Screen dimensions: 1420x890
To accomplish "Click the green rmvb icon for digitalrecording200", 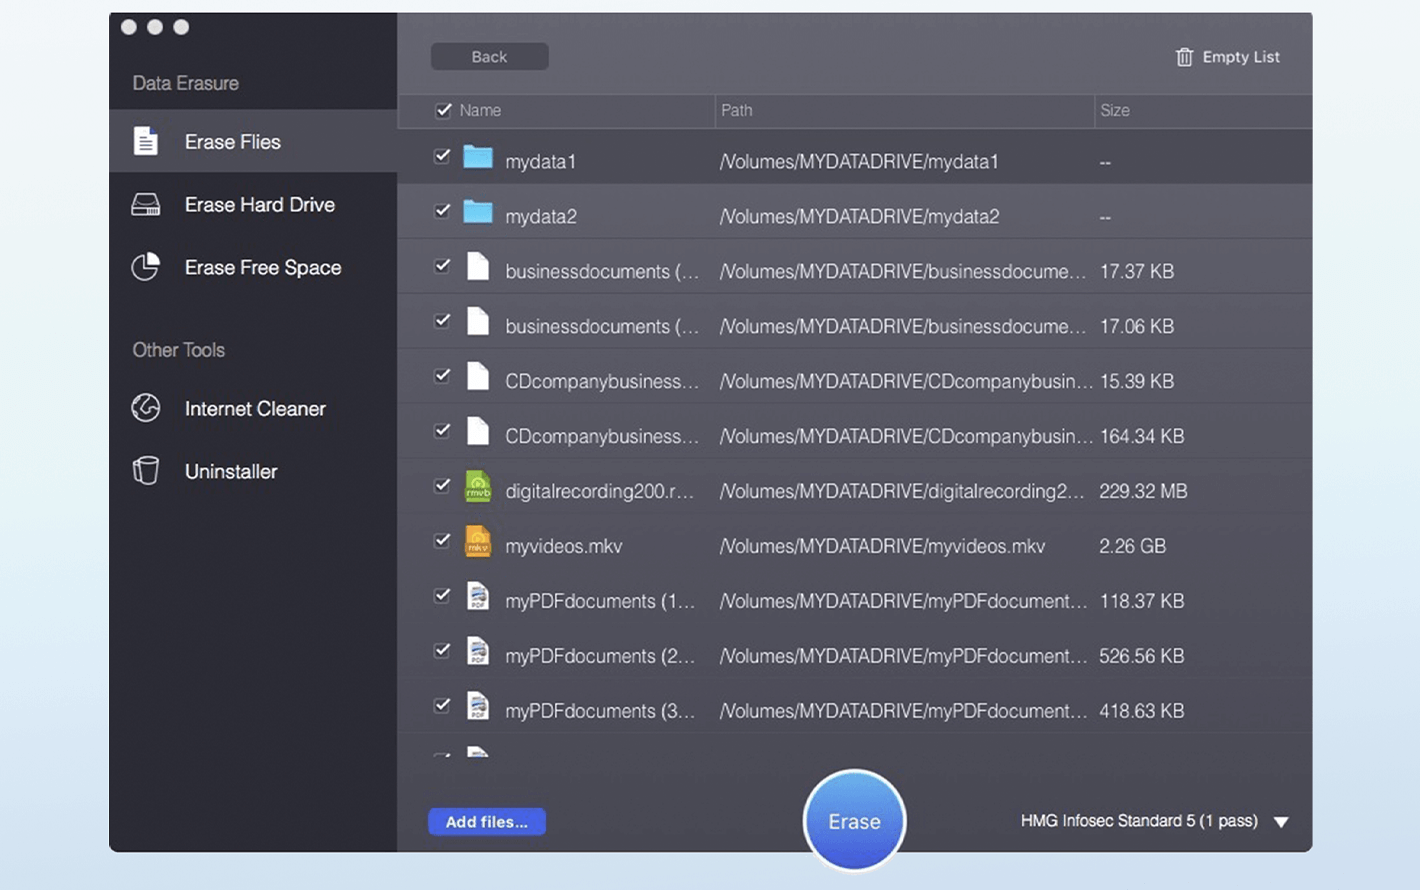I will (x=478, y=486).
